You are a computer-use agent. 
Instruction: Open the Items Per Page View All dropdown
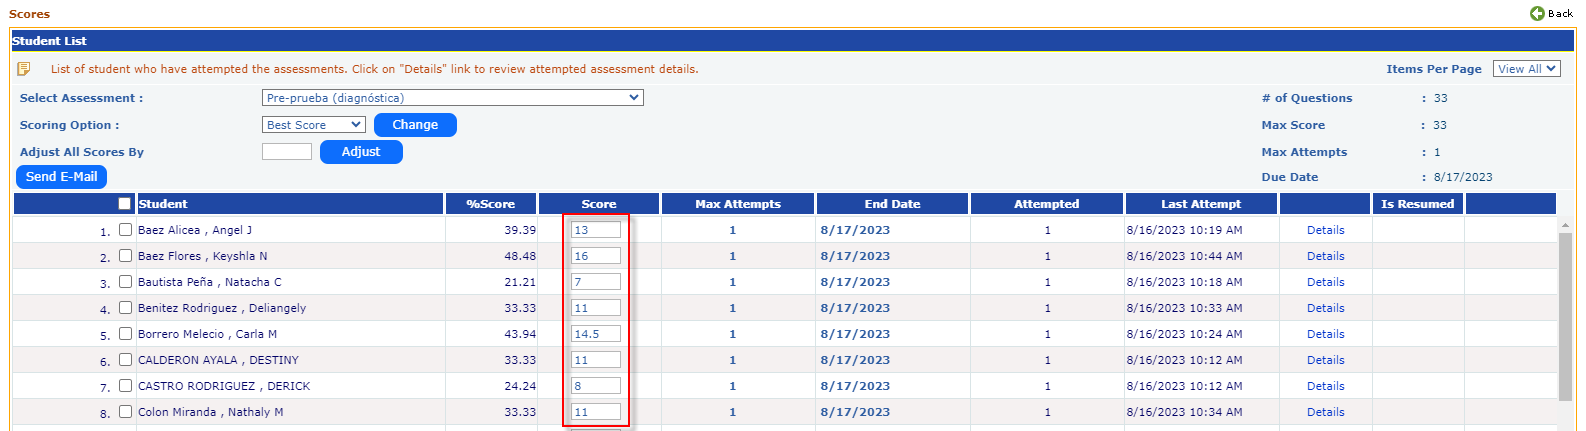(1526, 69)
